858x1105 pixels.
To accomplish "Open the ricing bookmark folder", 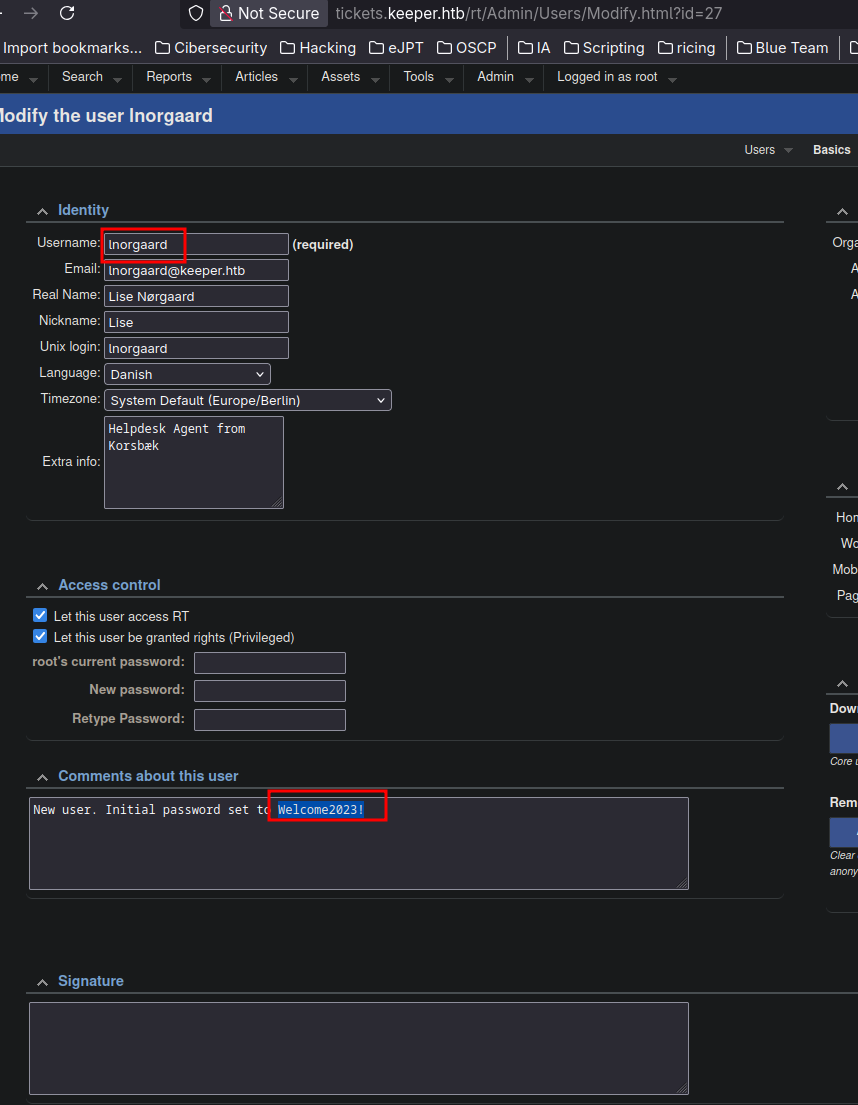I will [687, 48].
